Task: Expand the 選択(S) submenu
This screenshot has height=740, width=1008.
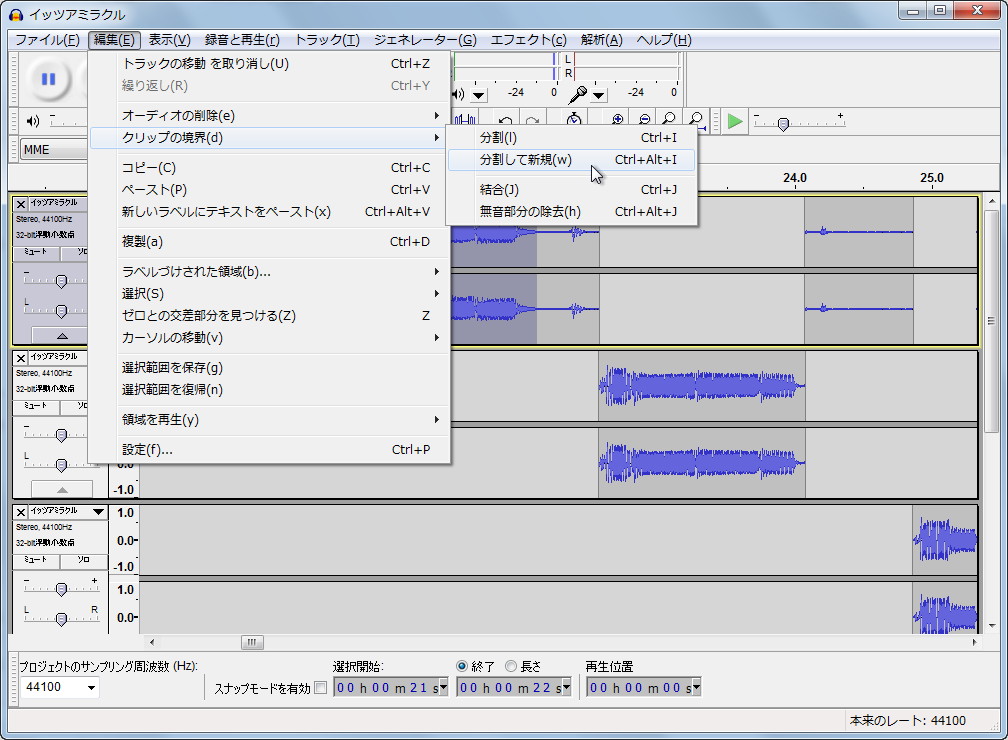Action: coord(269,293)
